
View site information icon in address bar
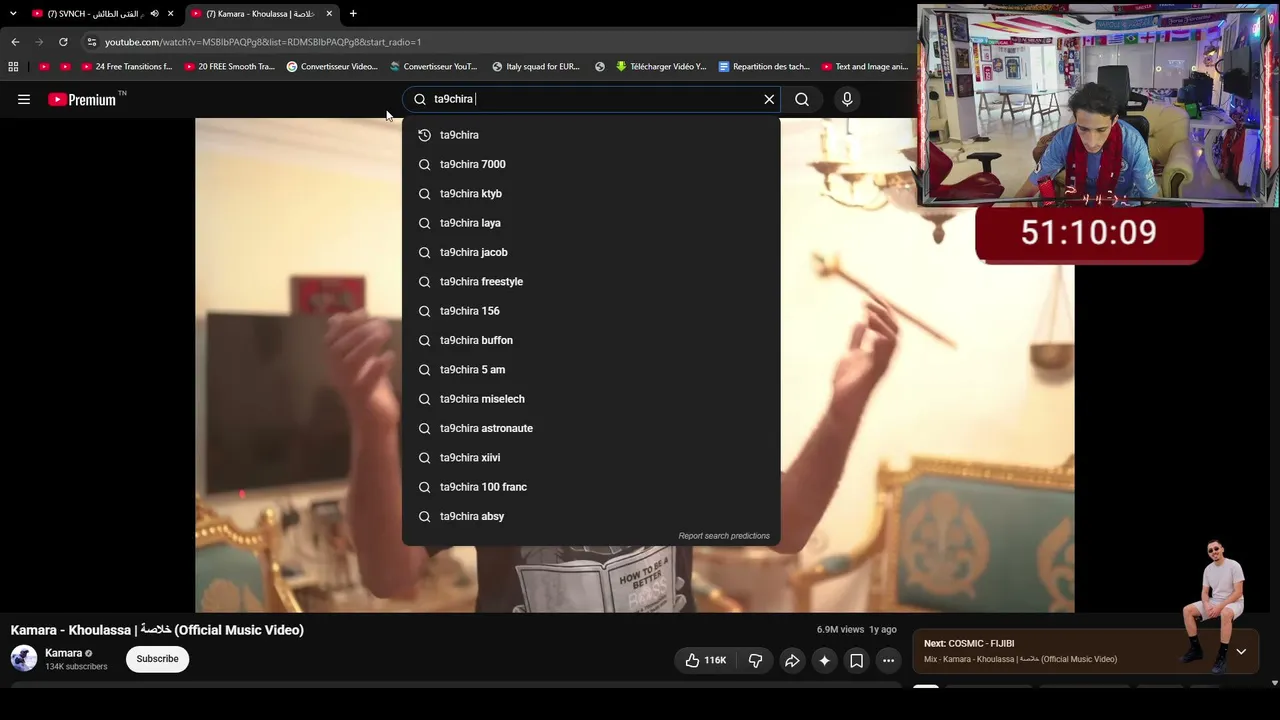[92, 42]
